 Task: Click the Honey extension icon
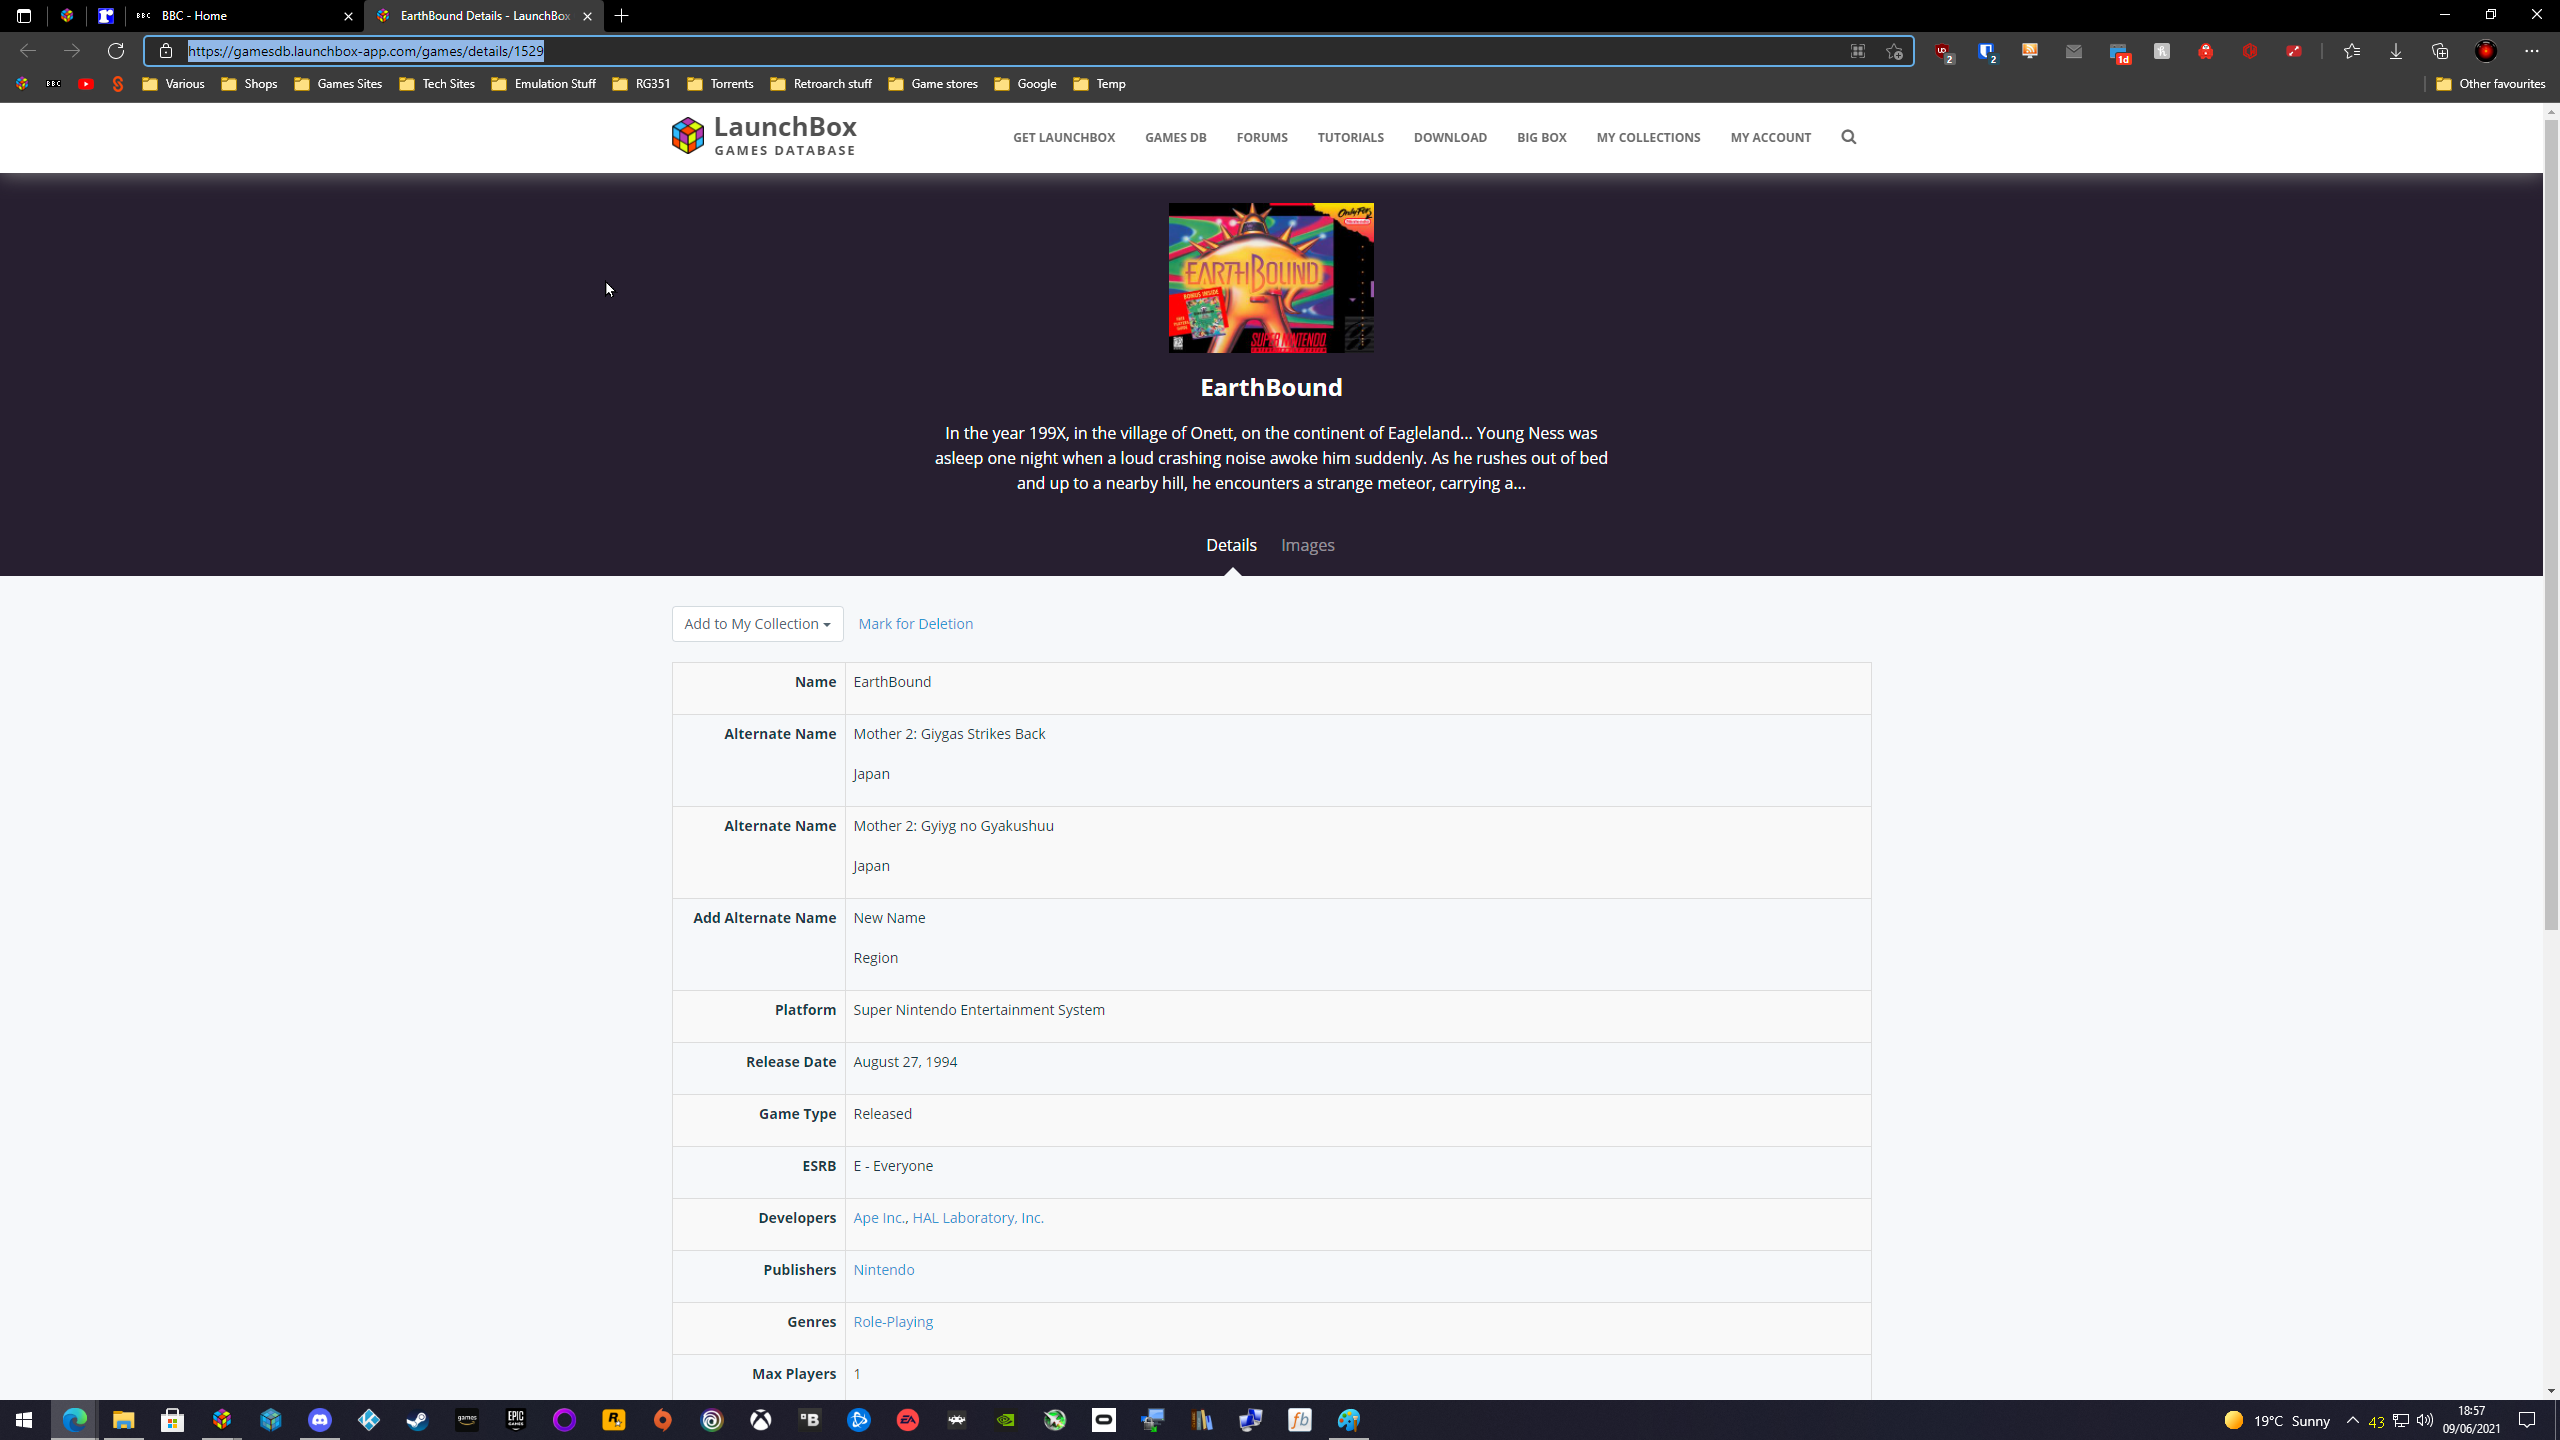[2162, 51]
